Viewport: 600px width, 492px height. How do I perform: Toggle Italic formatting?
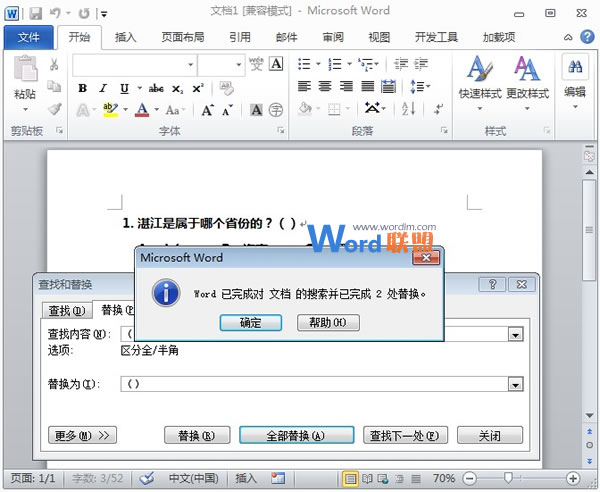[x=103, y=88]
